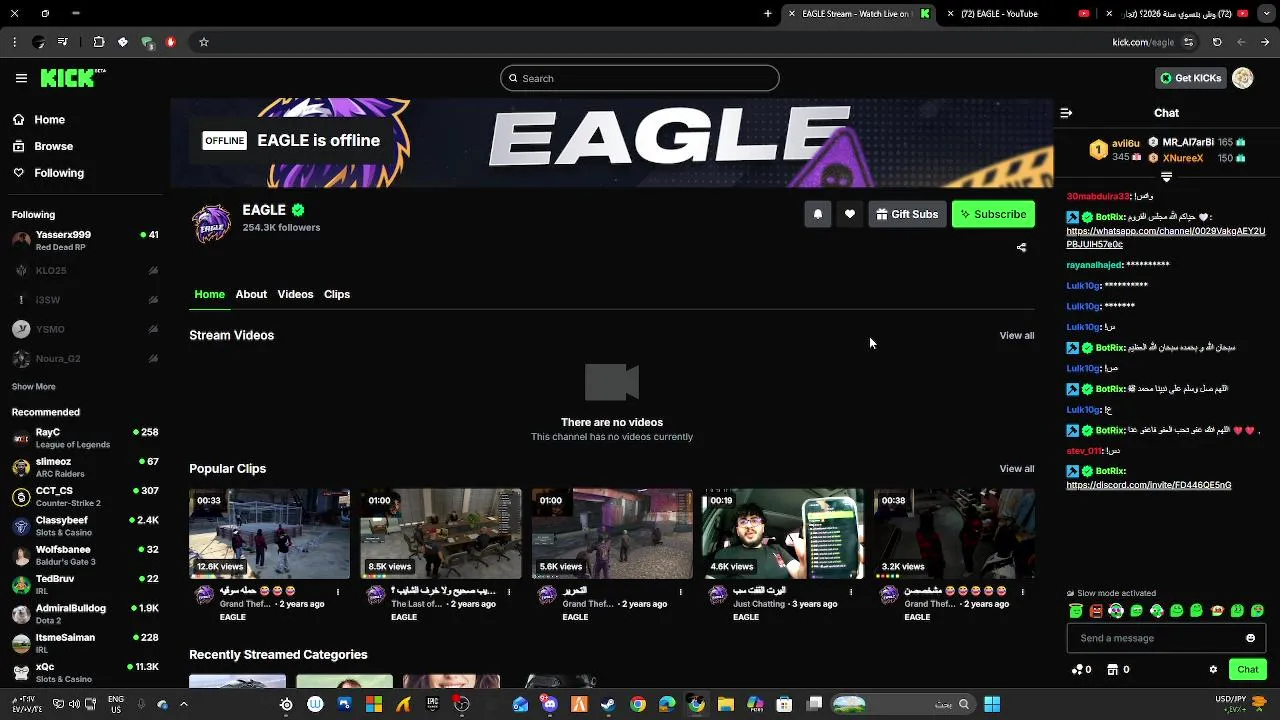
Task: Open xQc recommended channel
Action: pyautogui.click(x=85, y=672)
